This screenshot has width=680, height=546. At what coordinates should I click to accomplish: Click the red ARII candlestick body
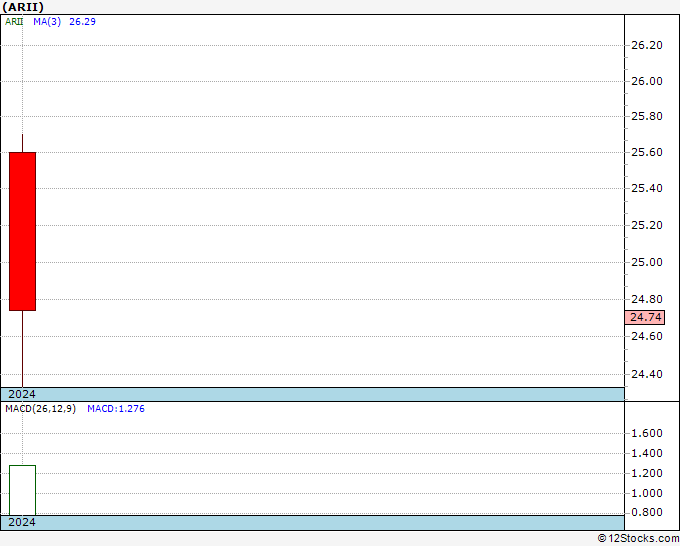(23, 232)
